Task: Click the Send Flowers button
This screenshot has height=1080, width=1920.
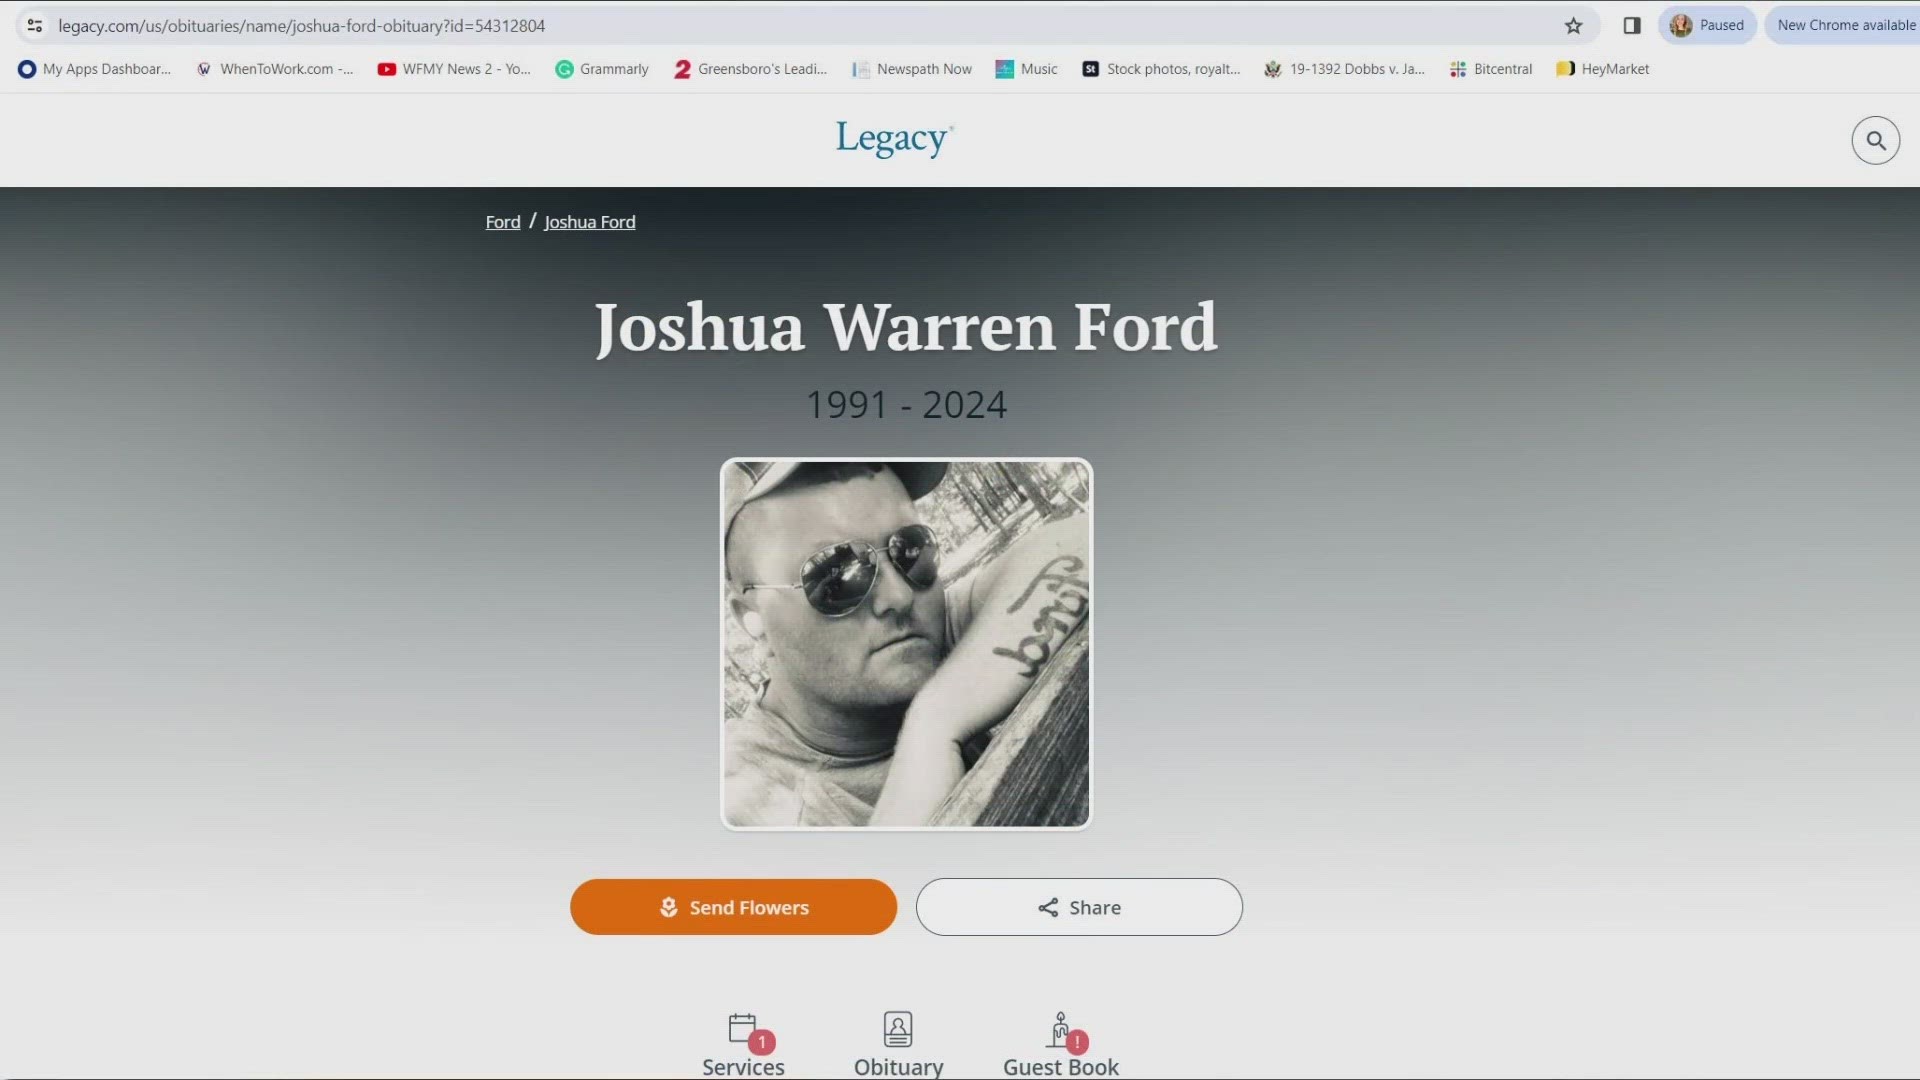Action: click(x=733, y=906)
